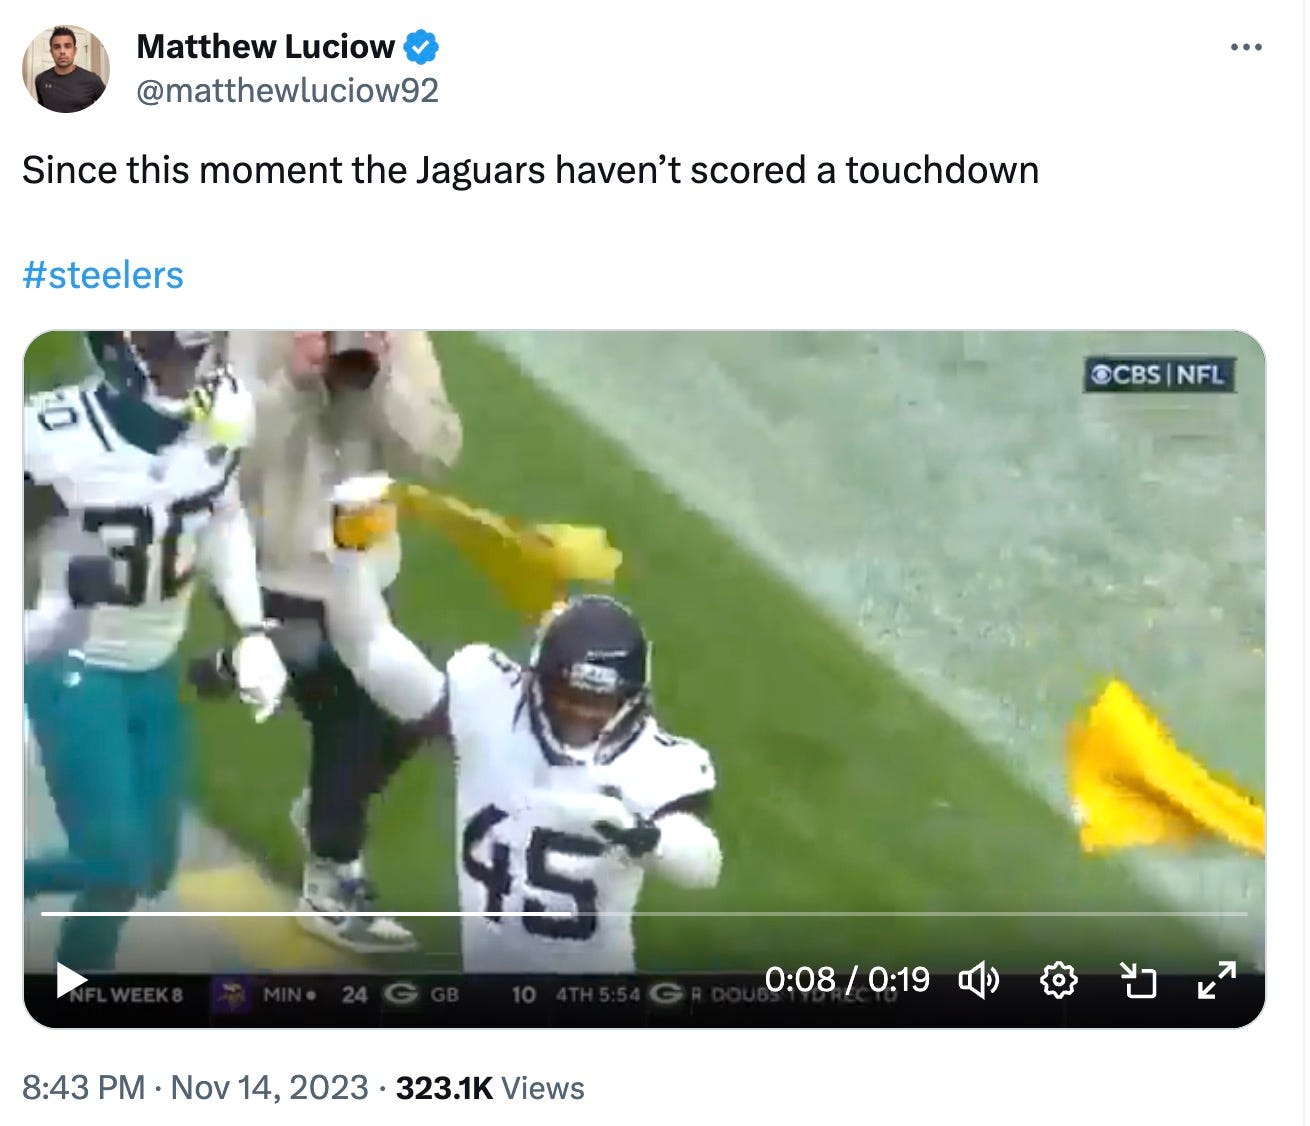Click the played part of video progress bar
Screen dimensions: 1310x1126
(305, 914)
